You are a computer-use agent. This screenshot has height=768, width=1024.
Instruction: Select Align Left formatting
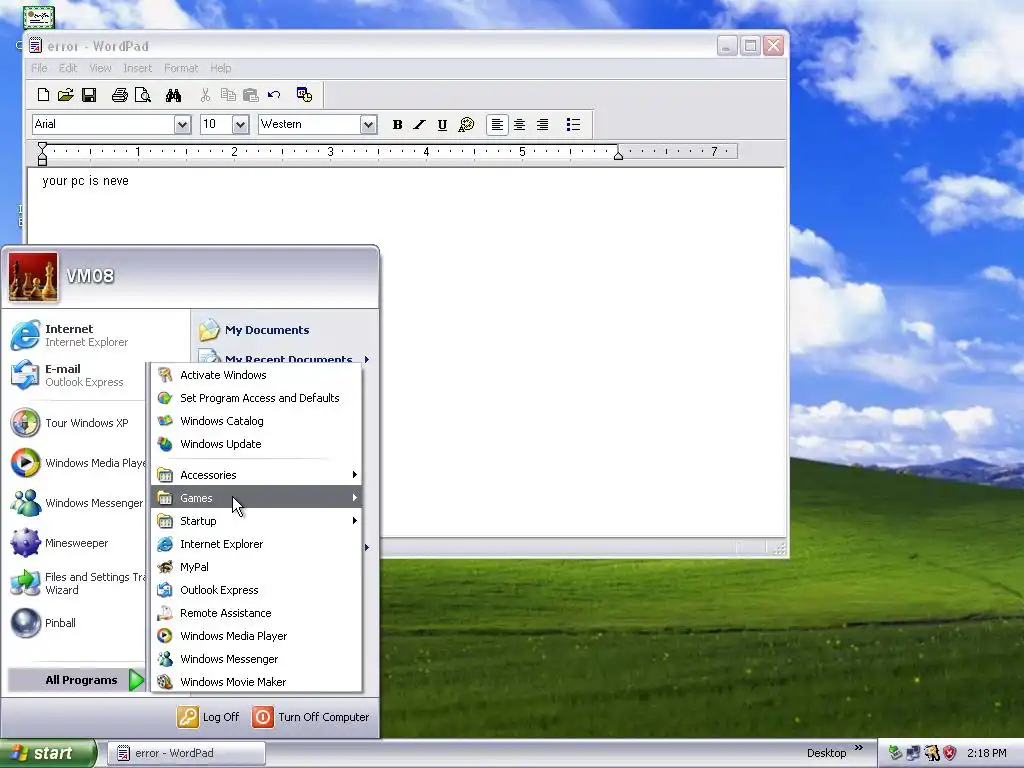coord(497,125)
